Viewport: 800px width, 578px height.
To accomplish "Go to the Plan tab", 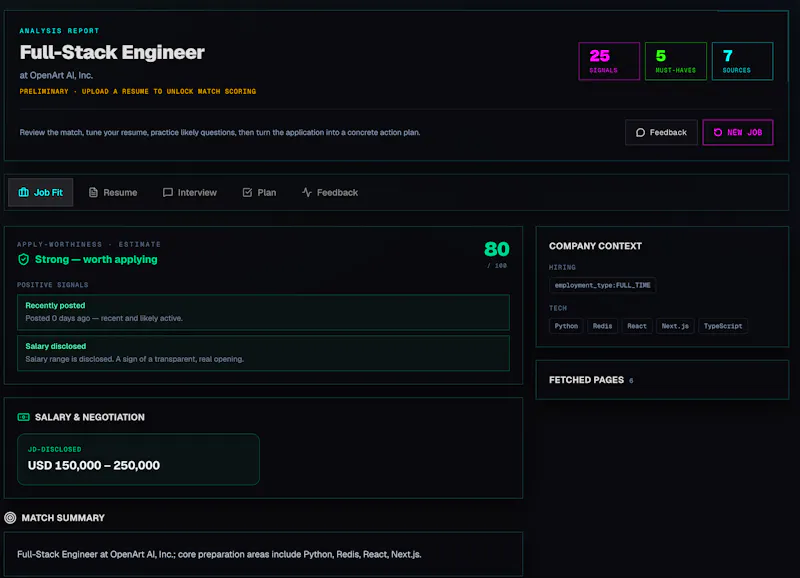I will [x=259, y=192].
